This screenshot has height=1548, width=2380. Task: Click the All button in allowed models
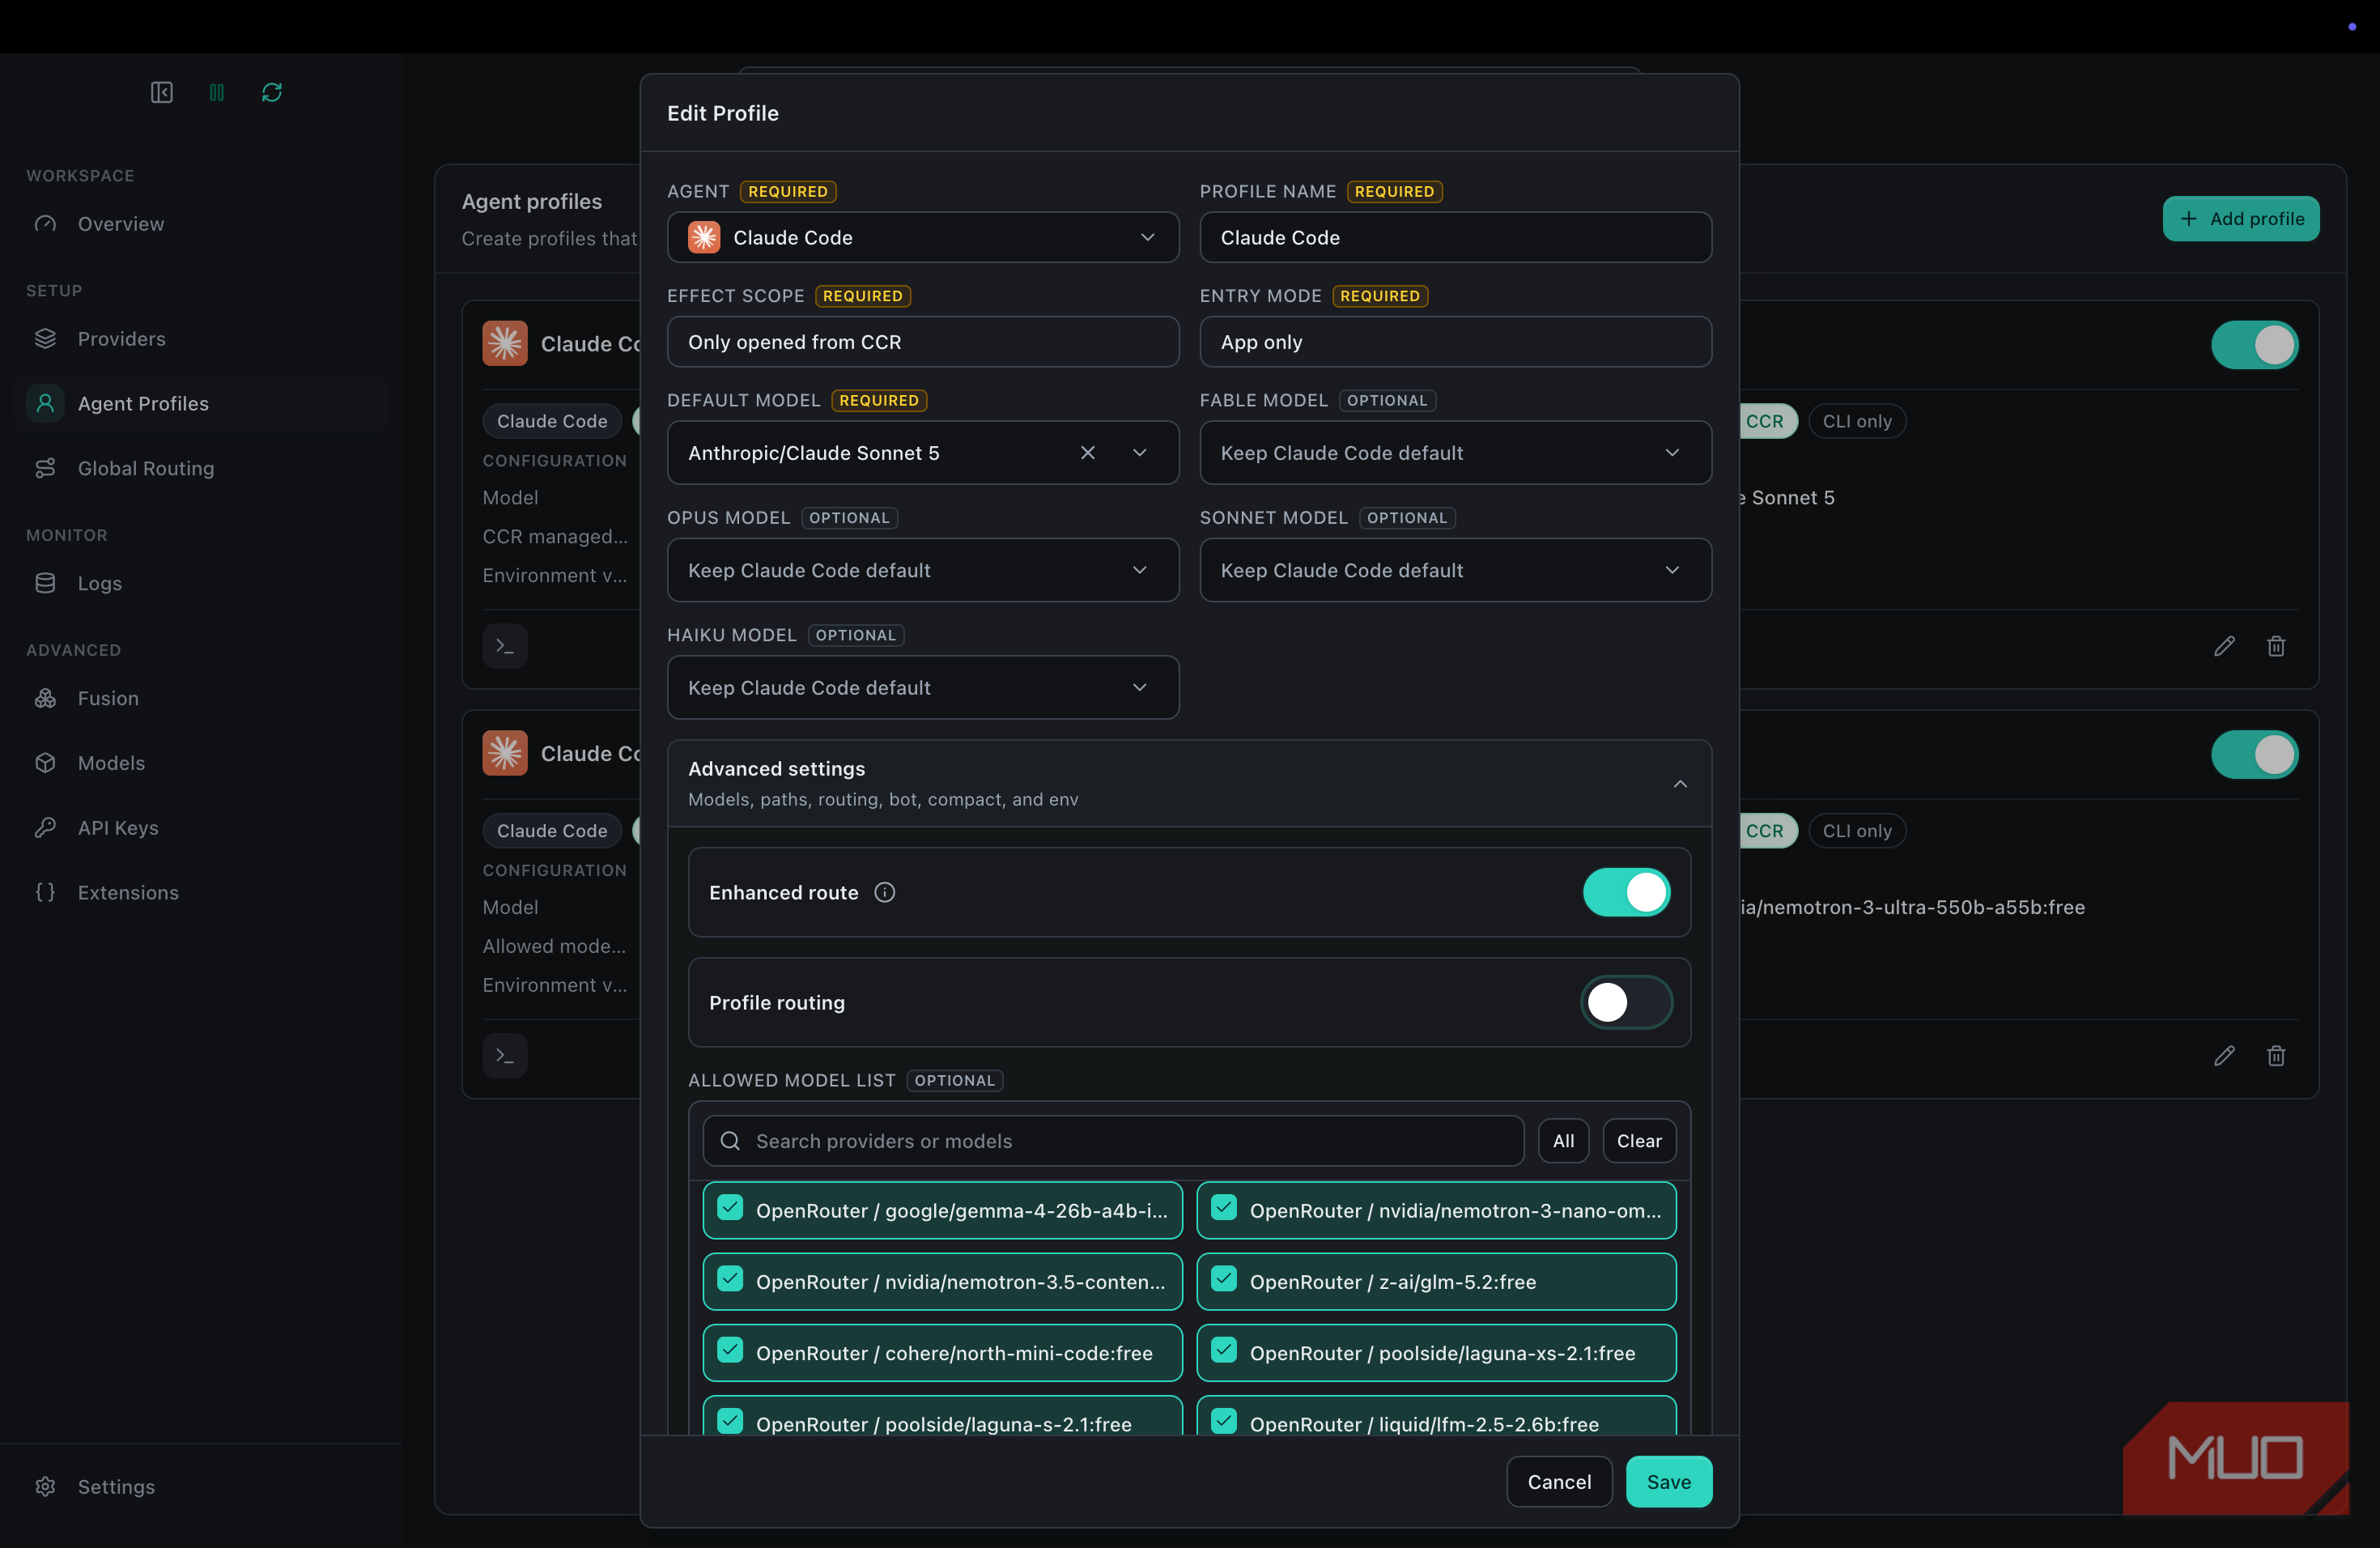(x=1563, y=1141)
